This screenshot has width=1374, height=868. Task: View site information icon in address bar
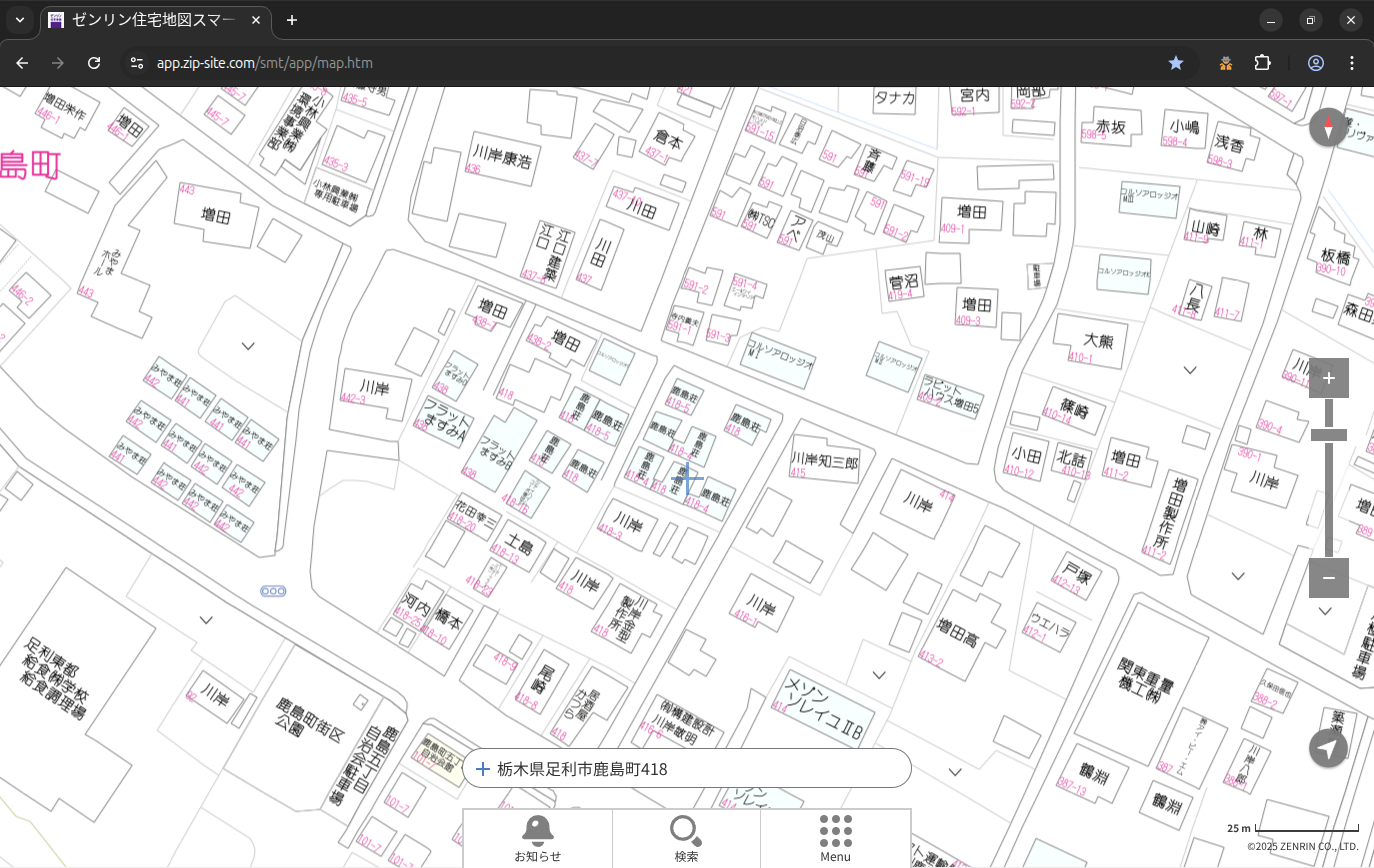(x=137, y=63)
